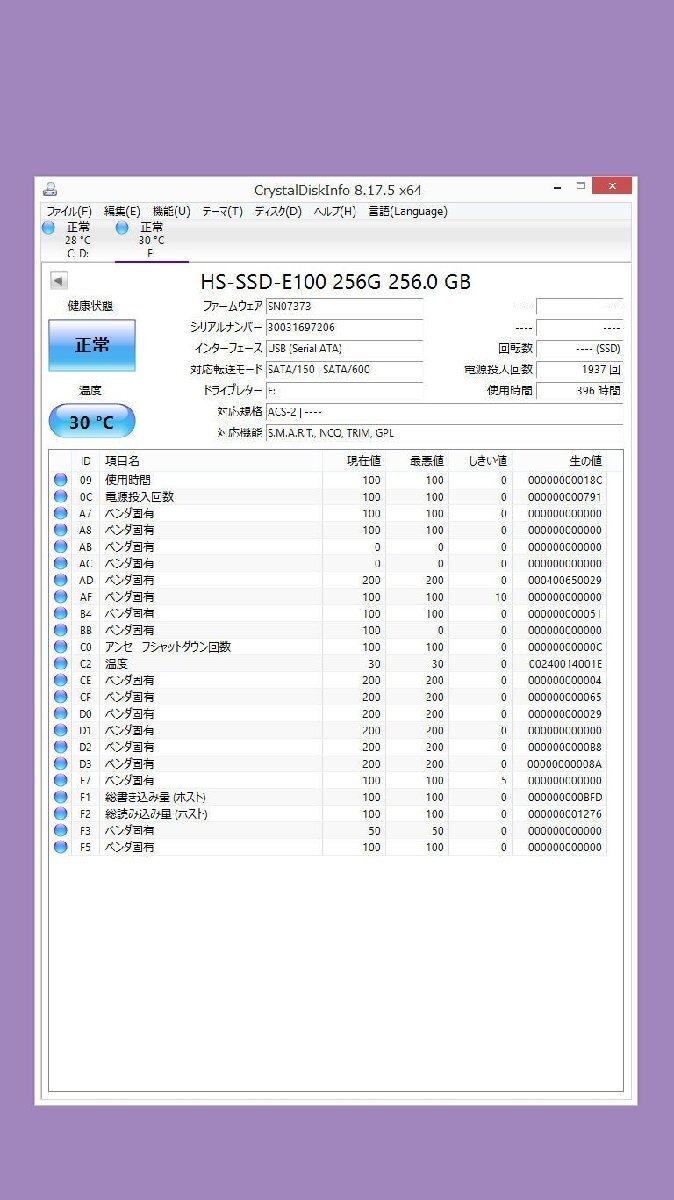
Task: Select the 温度 attribute row label
Action: click(x=116, y=663)
